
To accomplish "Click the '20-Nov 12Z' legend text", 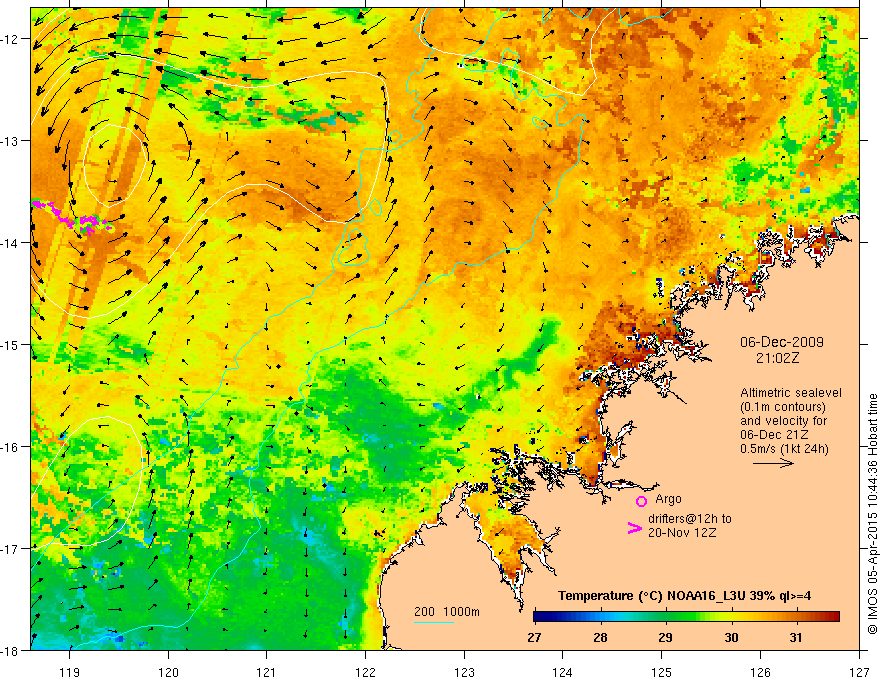I will 682,533.
